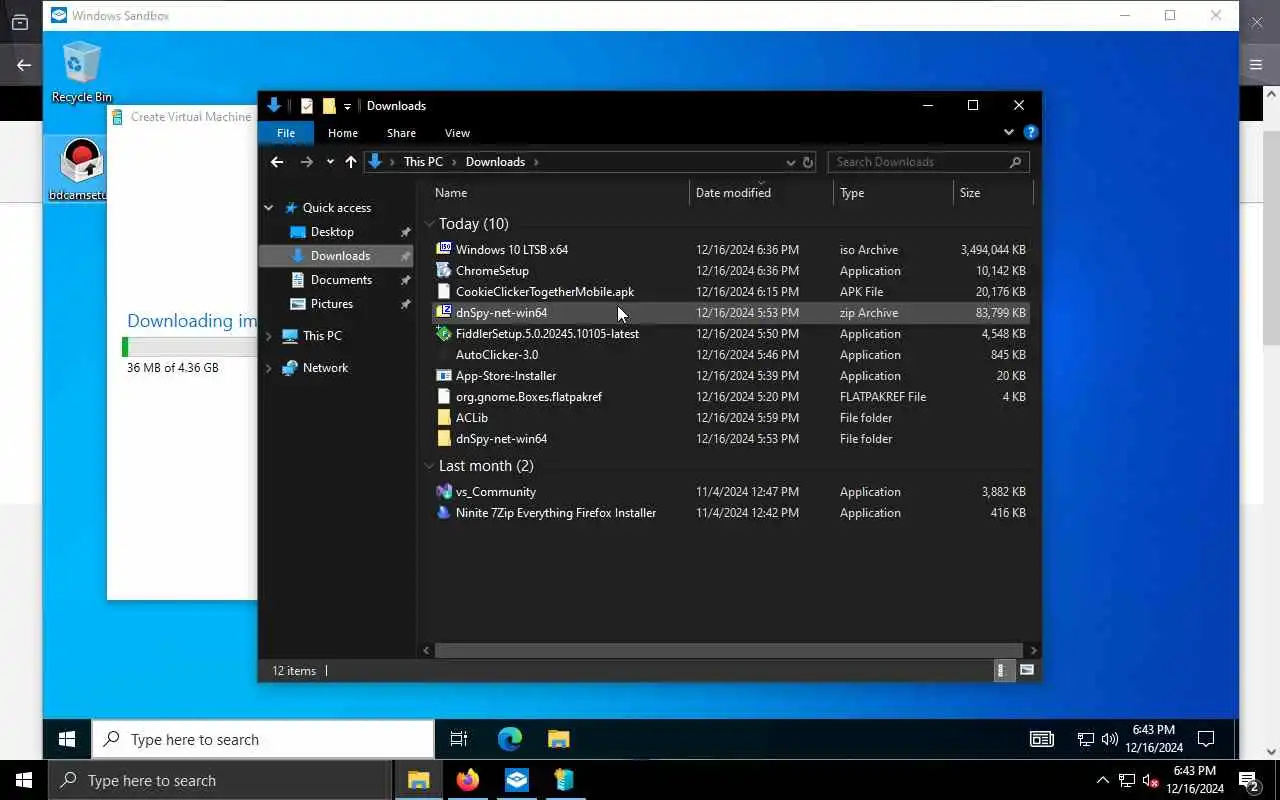Open the Home ribbon tab
This screenshot has width=1280, height=800.
pos(343,132)
